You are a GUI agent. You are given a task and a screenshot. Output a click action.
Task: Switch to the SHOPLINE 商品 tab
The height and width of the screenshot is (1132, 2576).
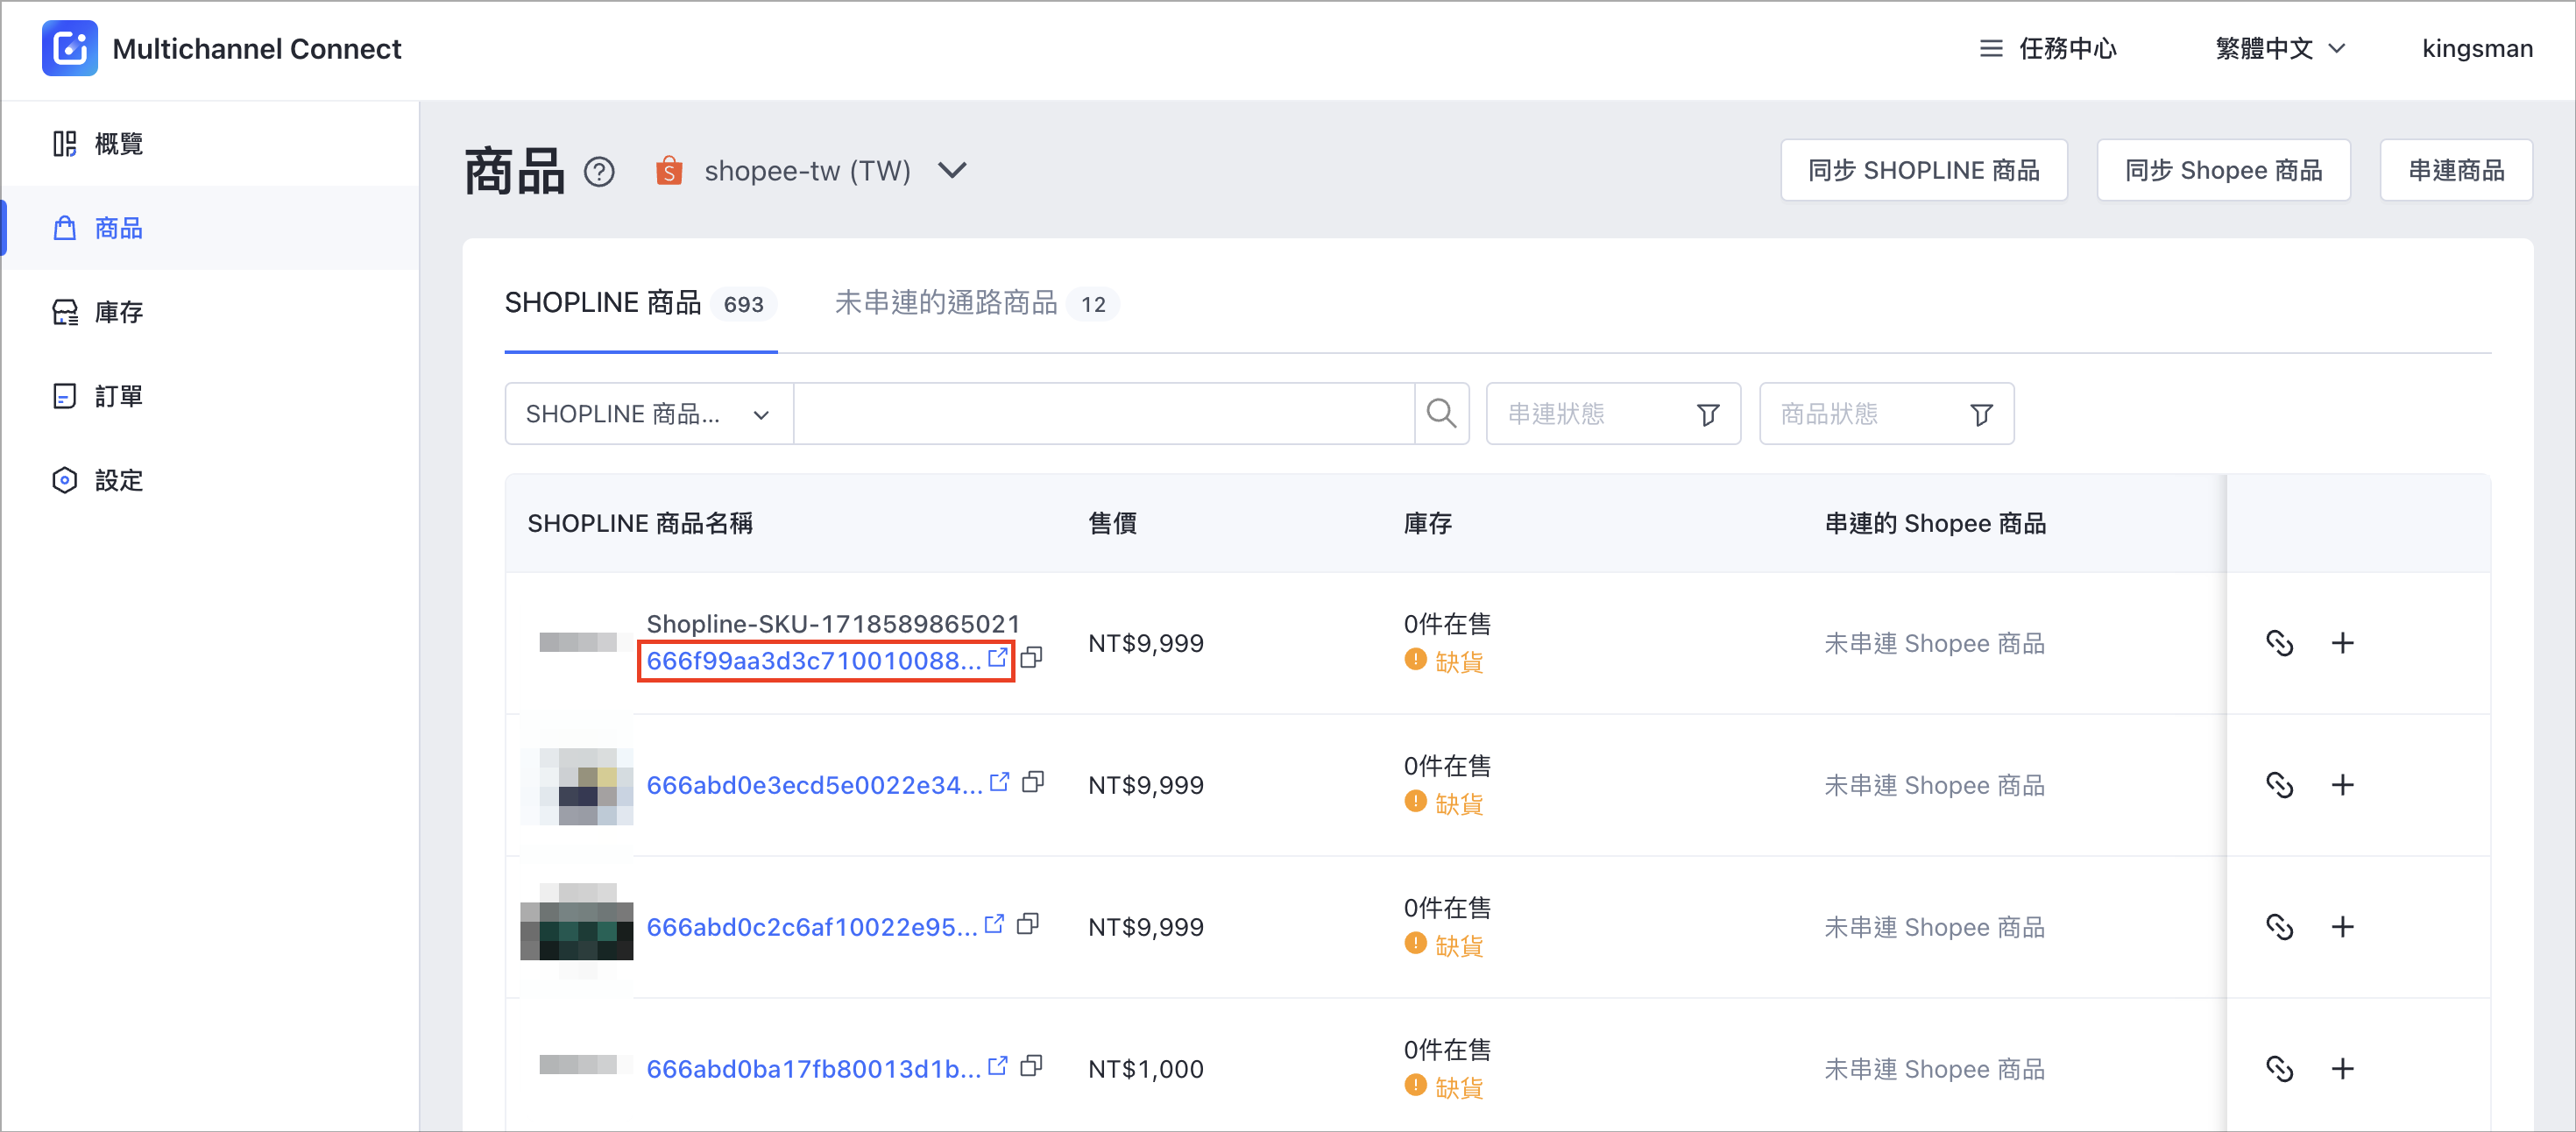click(640, 303)
